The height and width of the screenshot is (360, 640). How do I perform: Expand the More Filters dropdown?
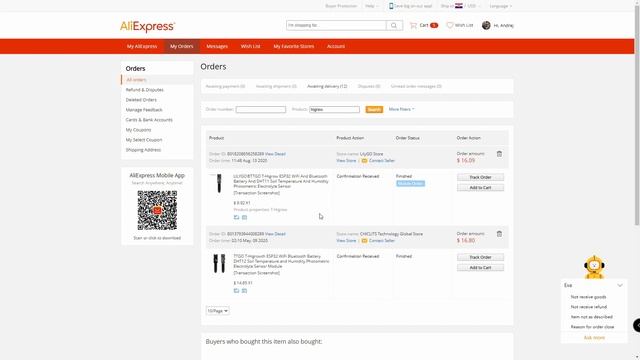click(402, 109)
